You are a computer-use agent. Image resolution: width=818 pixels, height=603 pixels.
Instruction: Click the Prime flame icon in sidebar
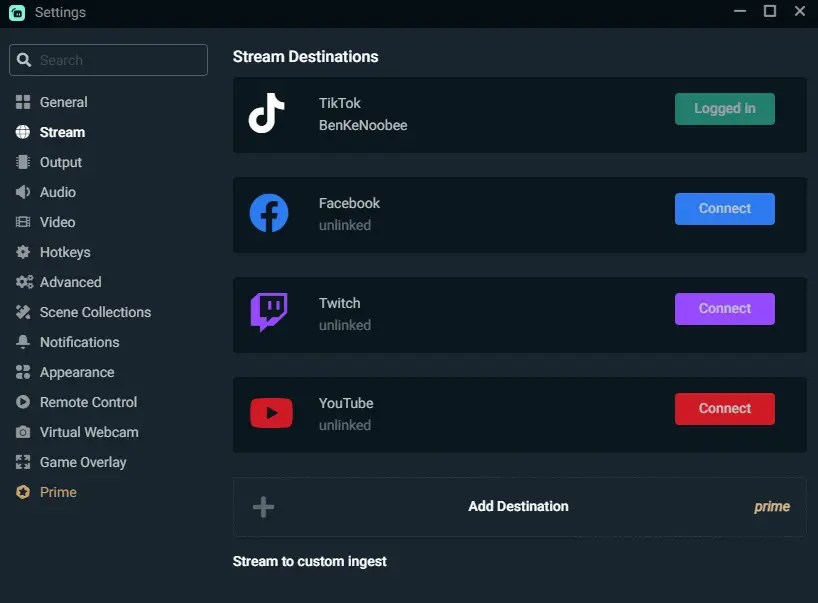coord(20,491)
